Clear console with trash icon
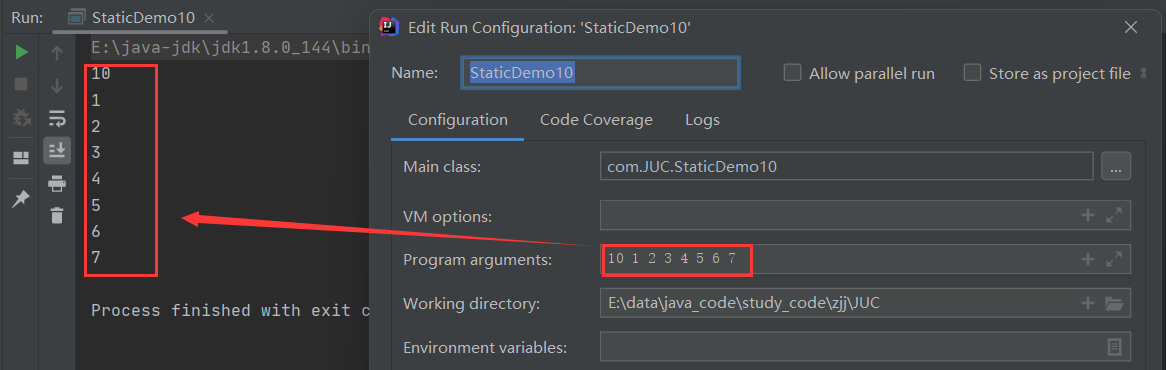The height and width of the screenshot is (370, 1166). coord(57,215)
